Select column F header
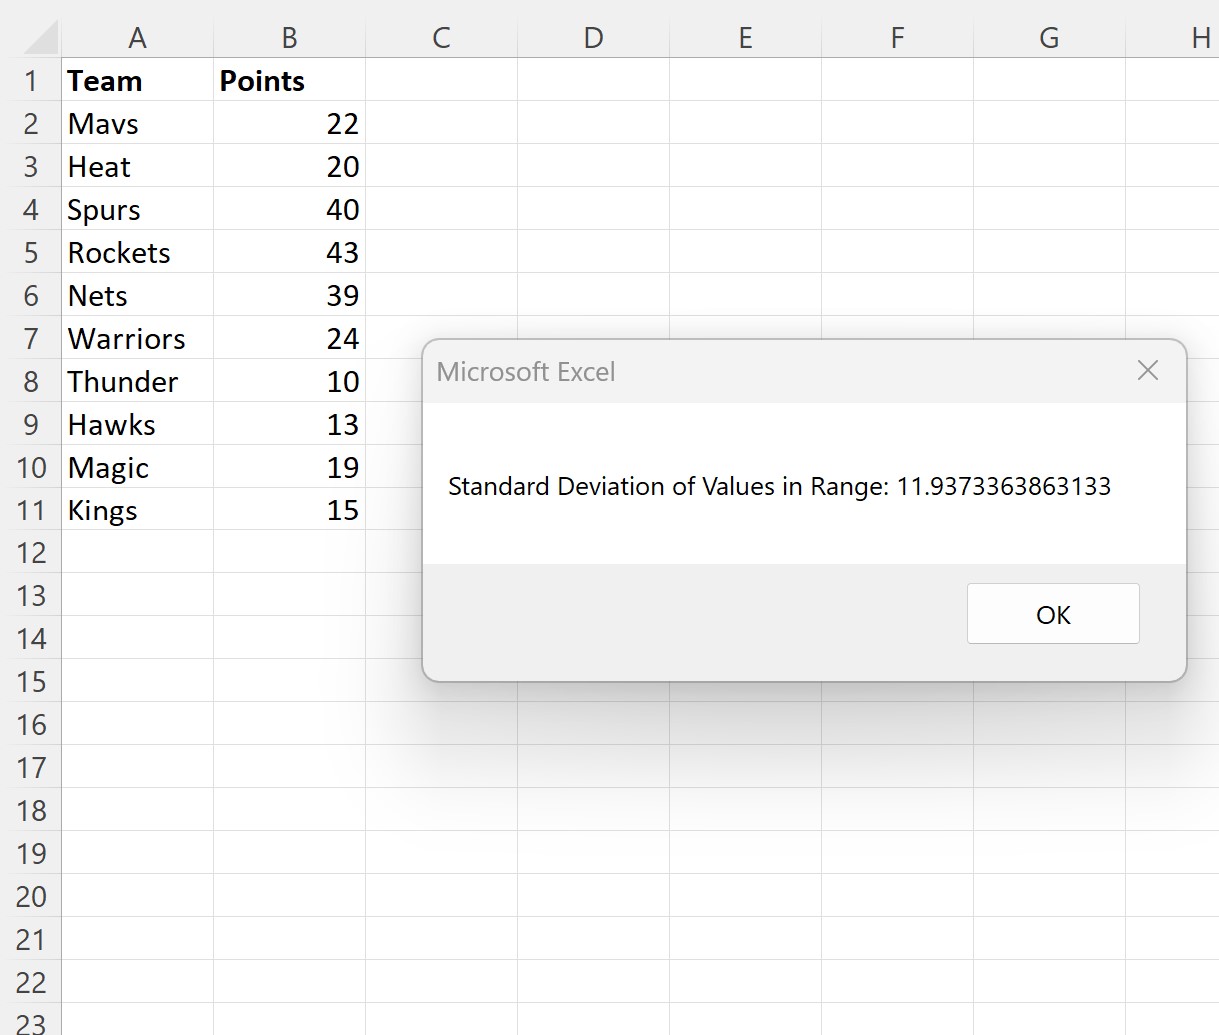1219x1035 pixels. (x=898, y=38)
